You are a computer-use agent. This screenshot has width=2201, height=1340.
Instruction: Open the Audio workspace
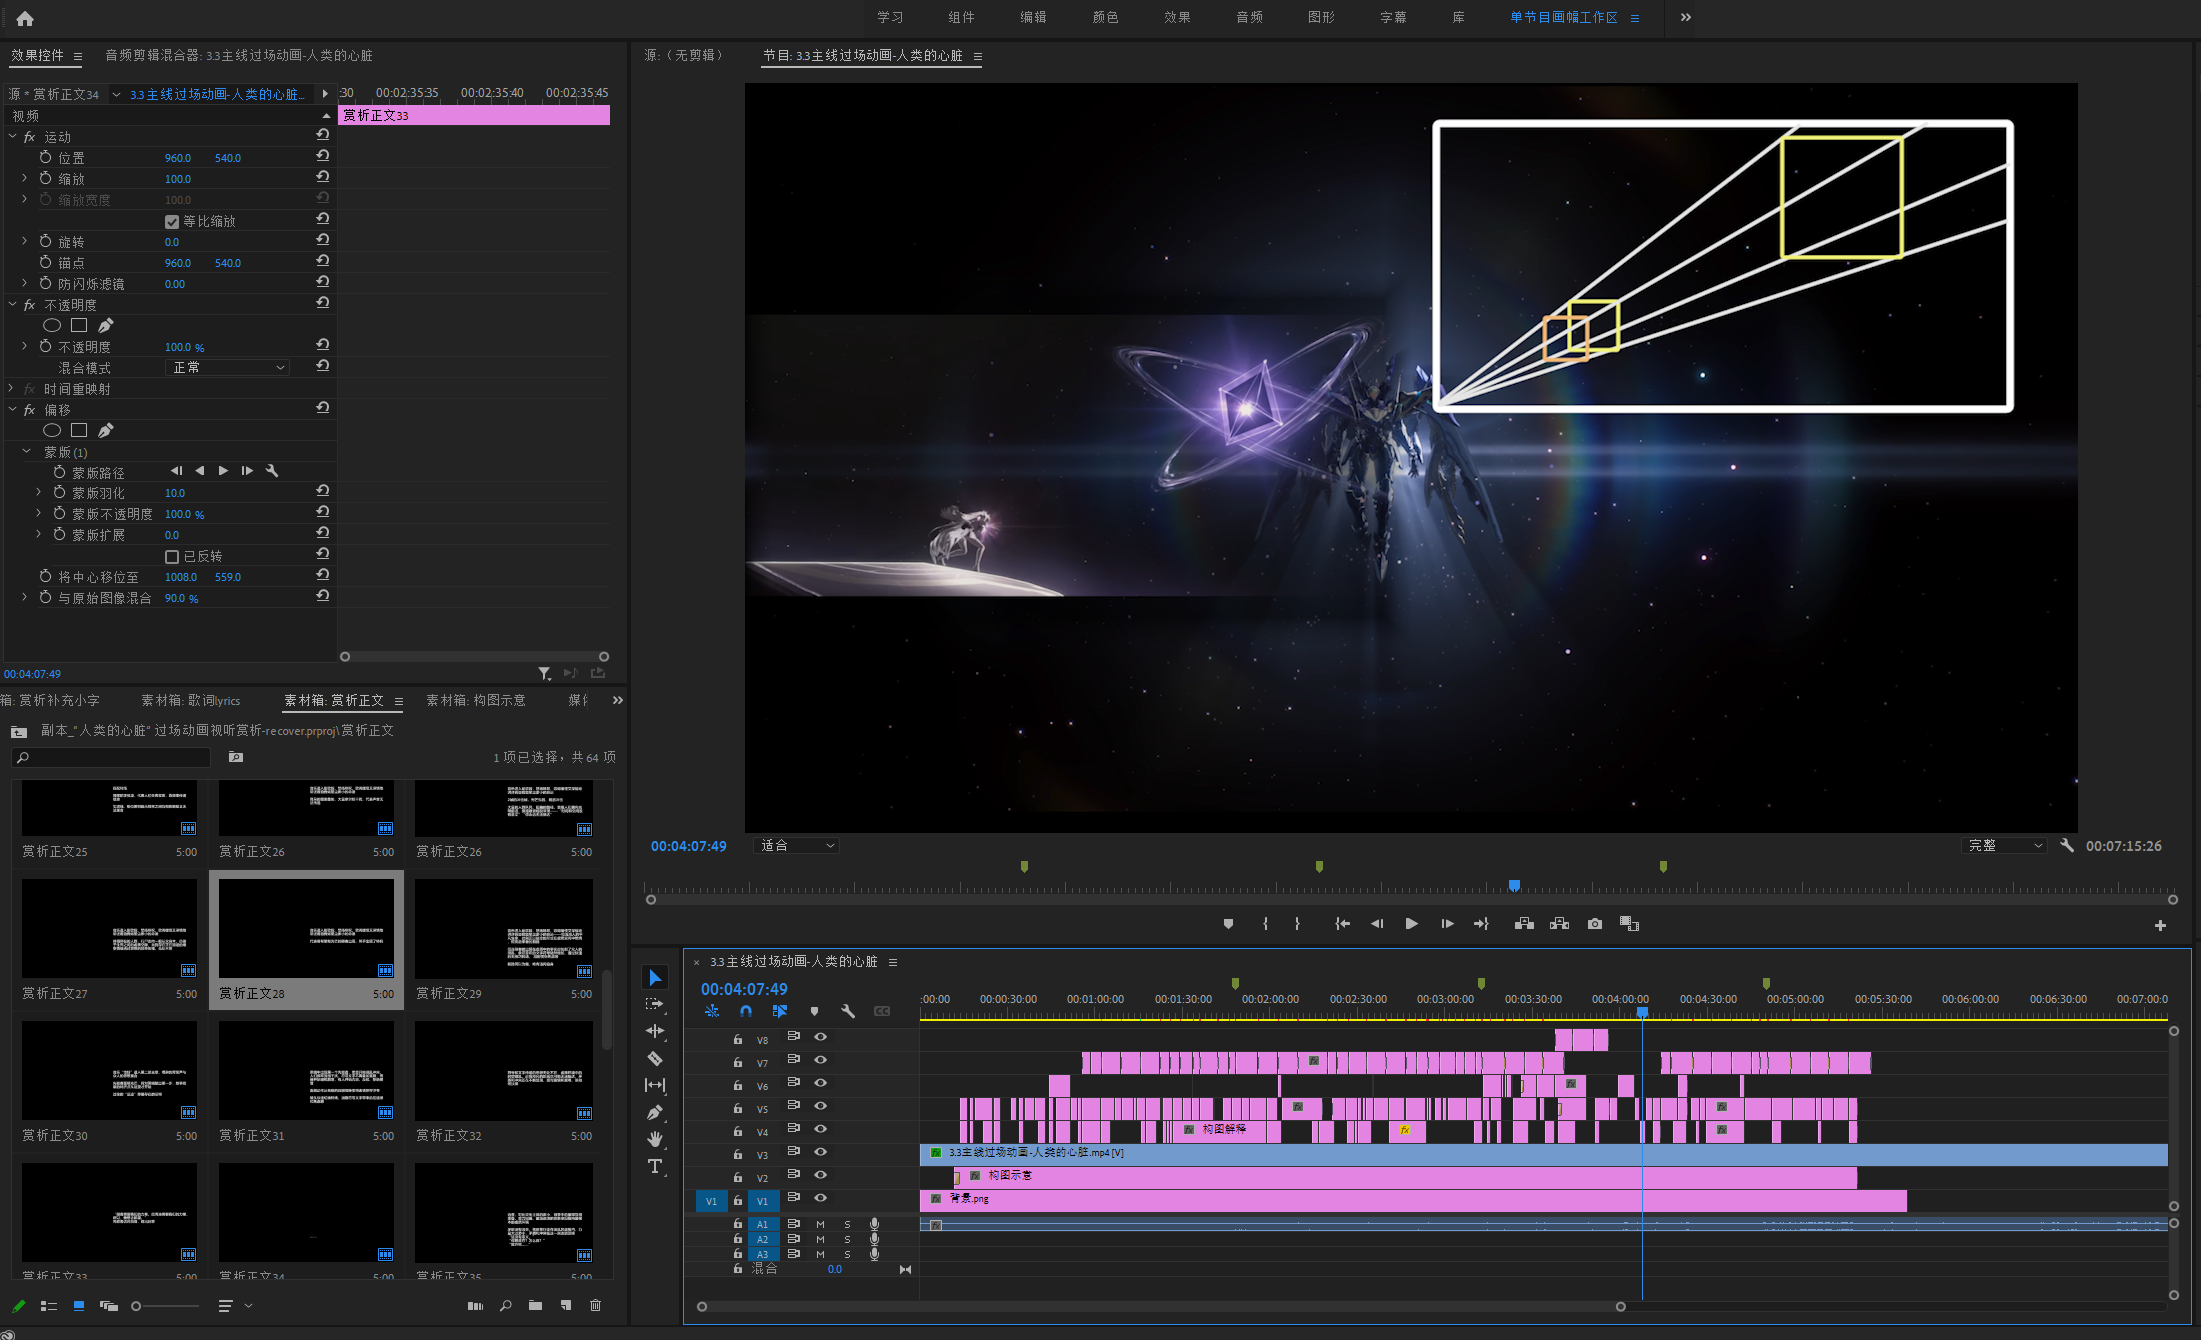1249,17
